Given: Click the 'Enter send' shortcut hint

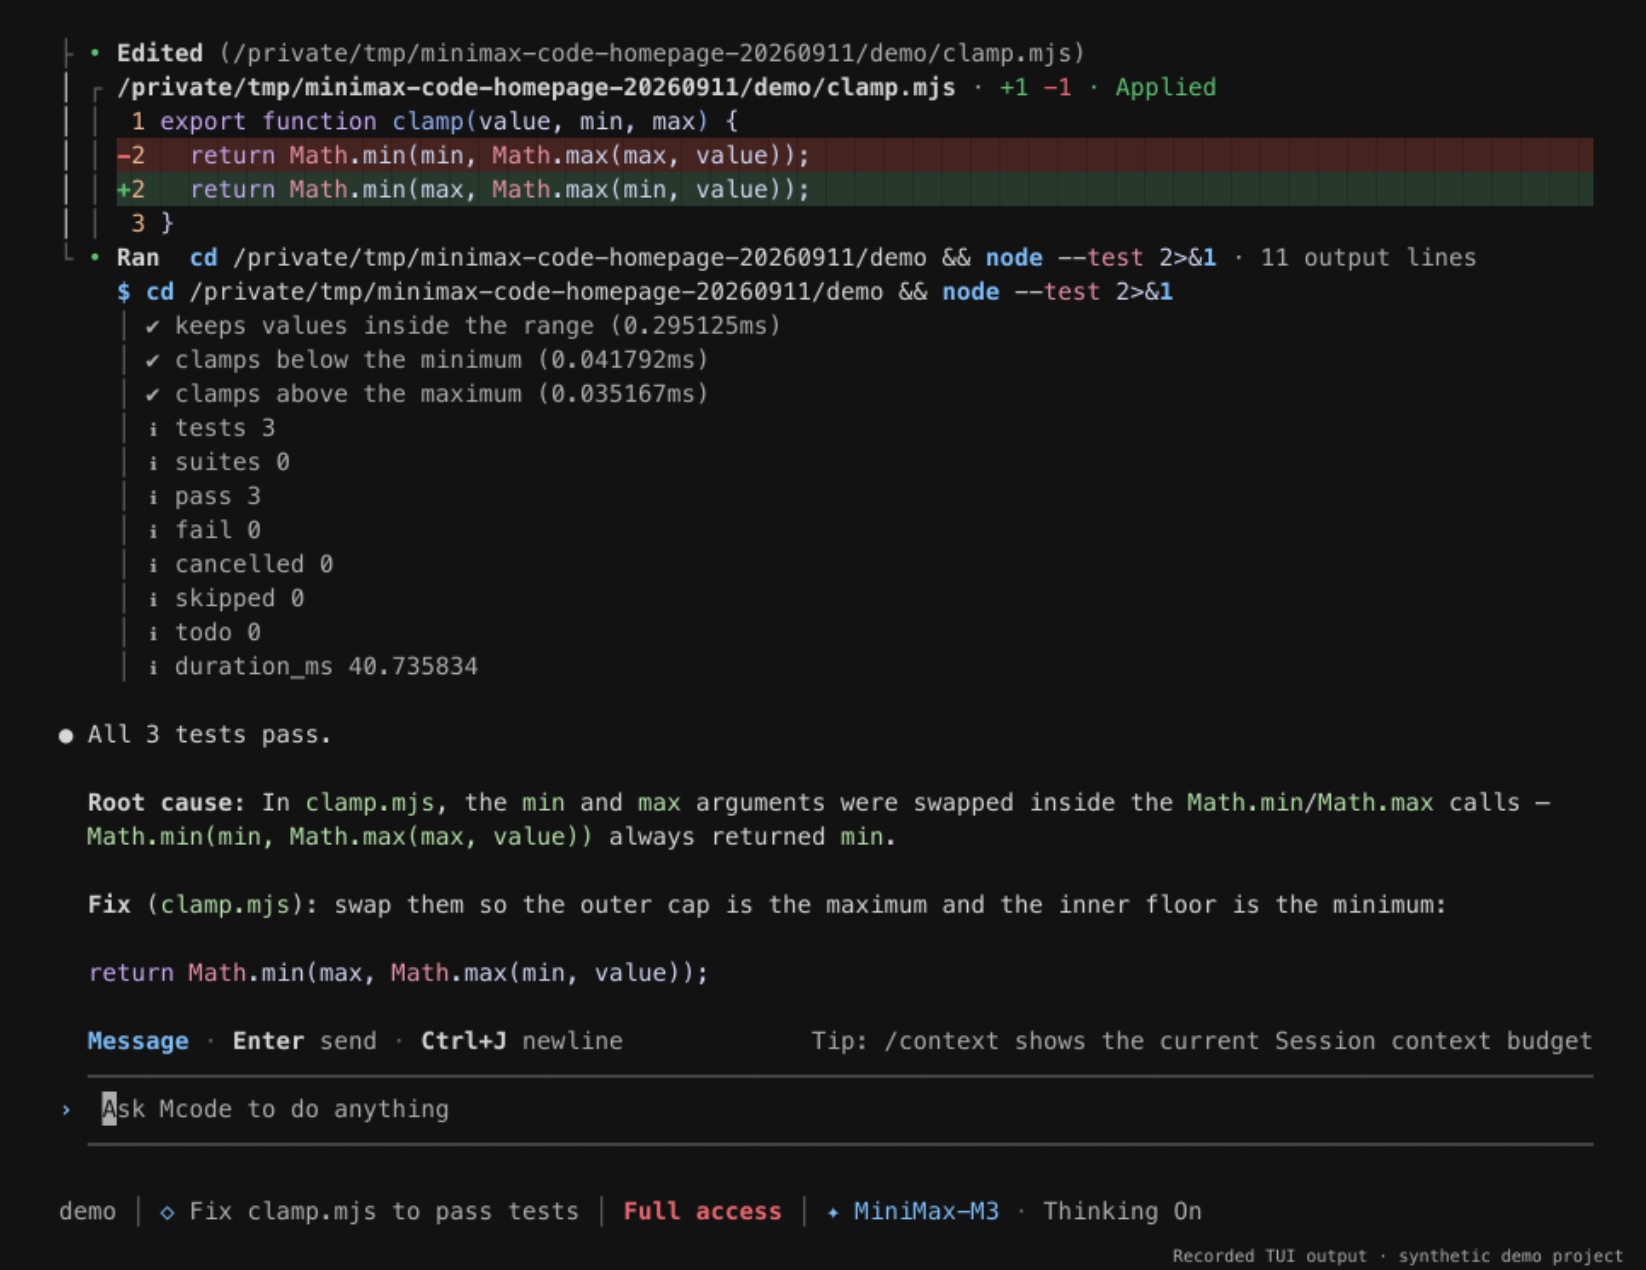Looking at the screenshot, I should 305,1041.
